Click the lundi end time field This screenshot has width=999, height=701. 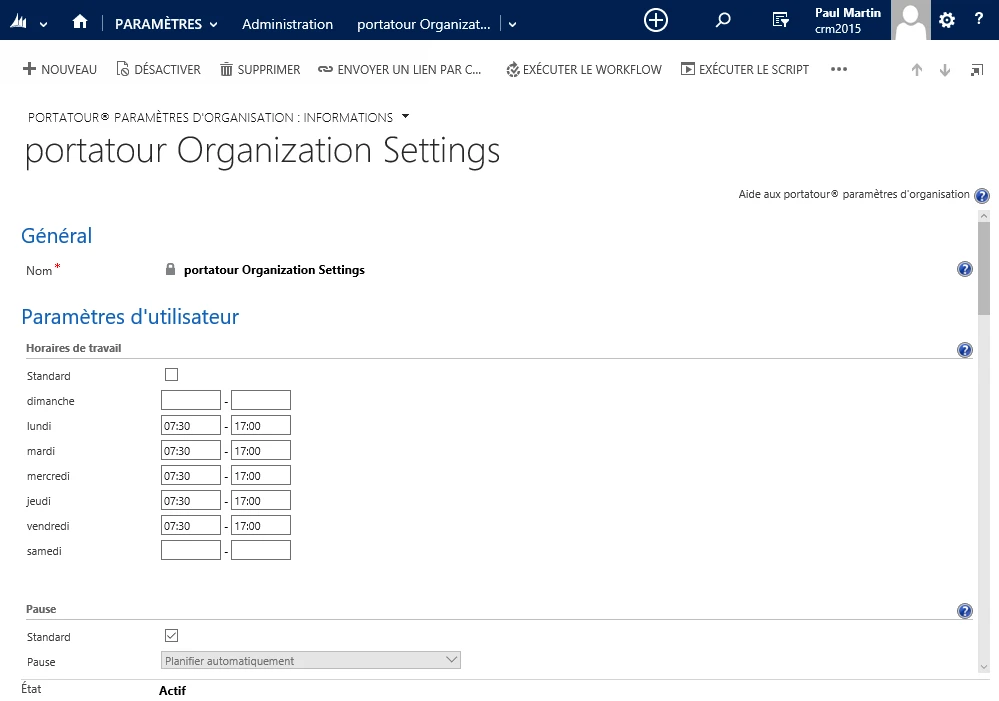[x=261, y=425]
